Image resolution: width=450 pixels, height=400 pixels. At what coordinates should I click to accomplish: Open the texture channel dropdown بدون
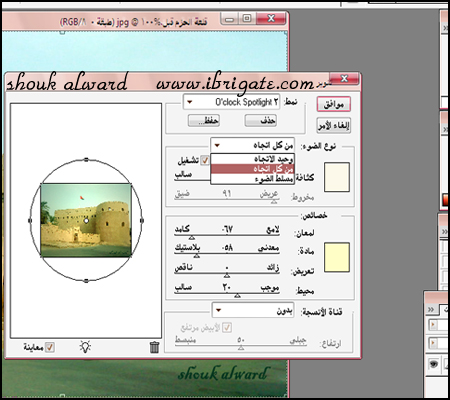(253, 310)
